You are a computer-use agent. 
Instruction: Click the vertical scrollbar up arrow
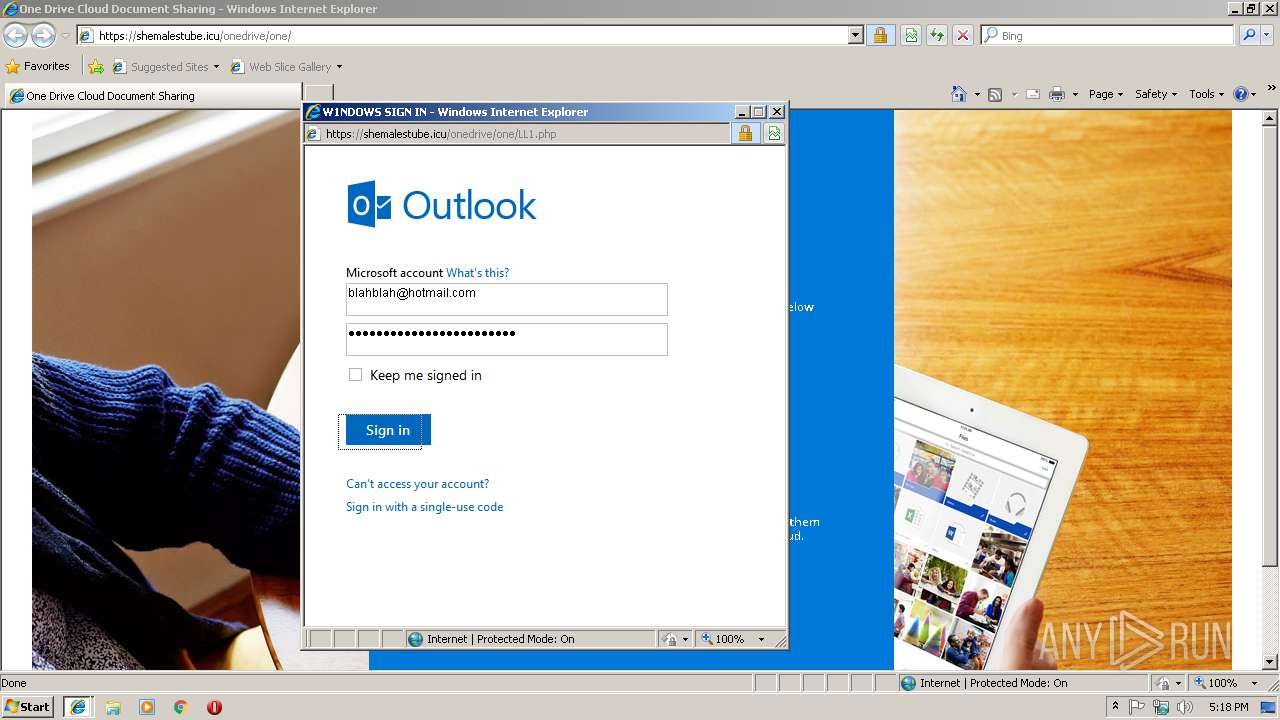point(1271,117)
